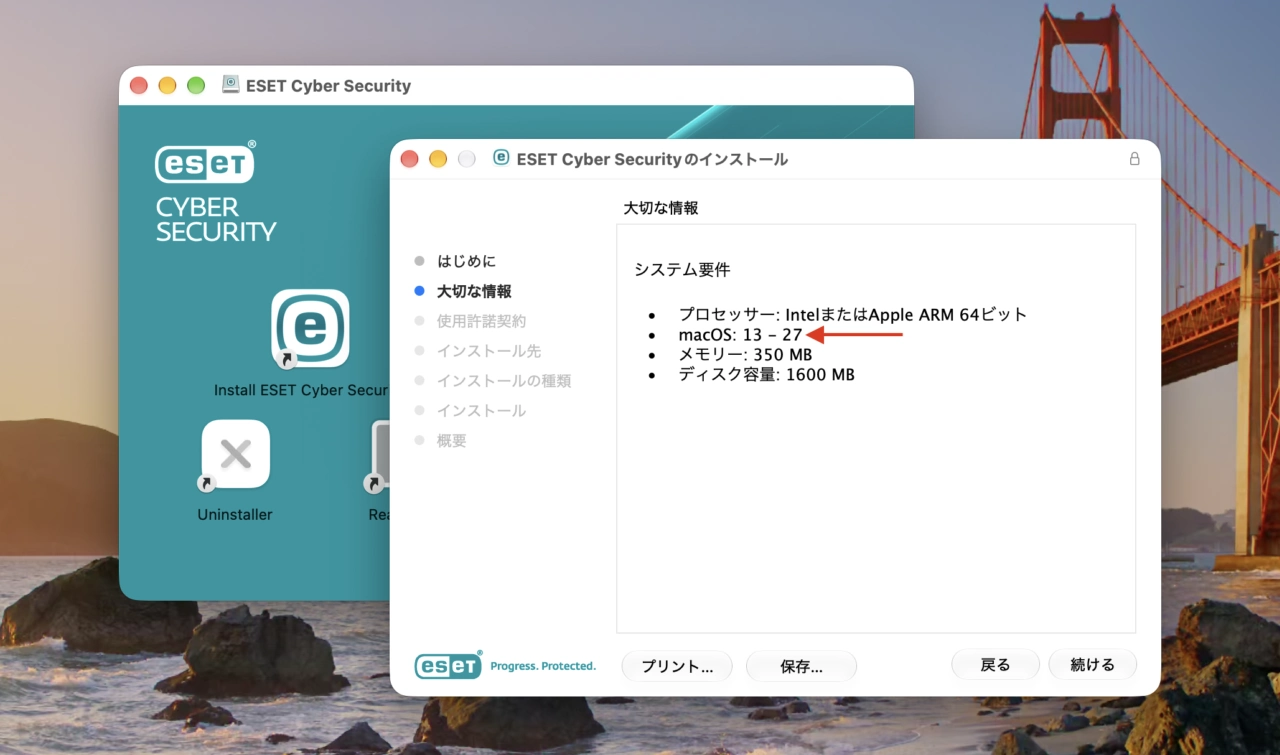This screenshot has width=1280, height=755.
Task: Minimize the ESET Cyber Security disk window
Action: click(167, 86)
